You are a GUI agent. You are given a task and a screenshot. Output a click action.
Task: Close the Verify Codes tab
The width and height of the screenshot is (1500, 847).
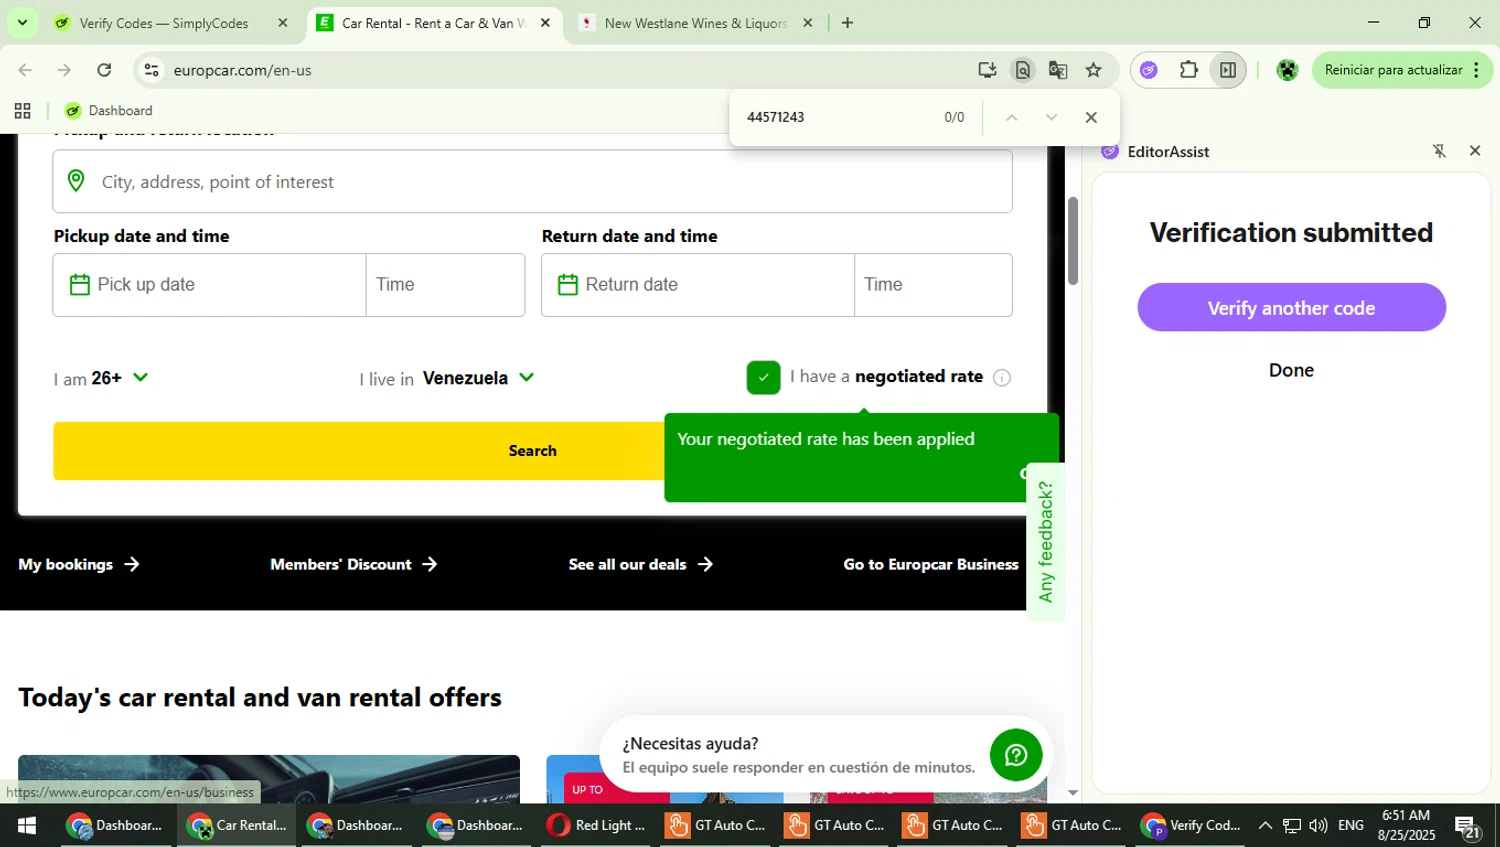tap(283, 23)
